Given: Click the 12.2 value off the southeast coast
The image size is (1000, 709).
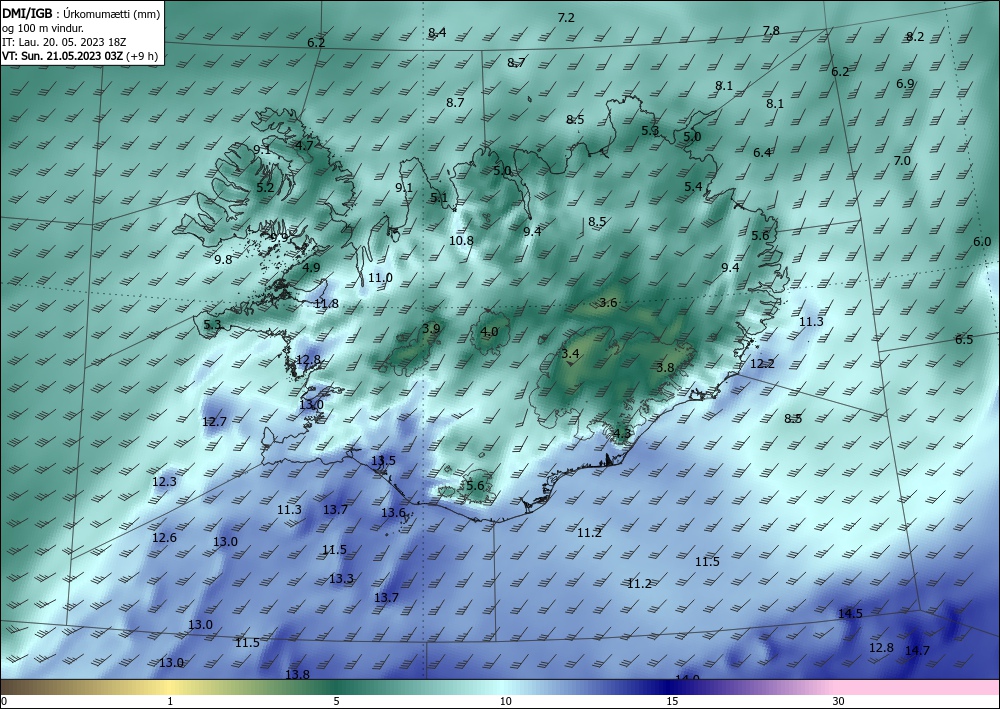Looking at the screenshot, I should pos(762,364).
